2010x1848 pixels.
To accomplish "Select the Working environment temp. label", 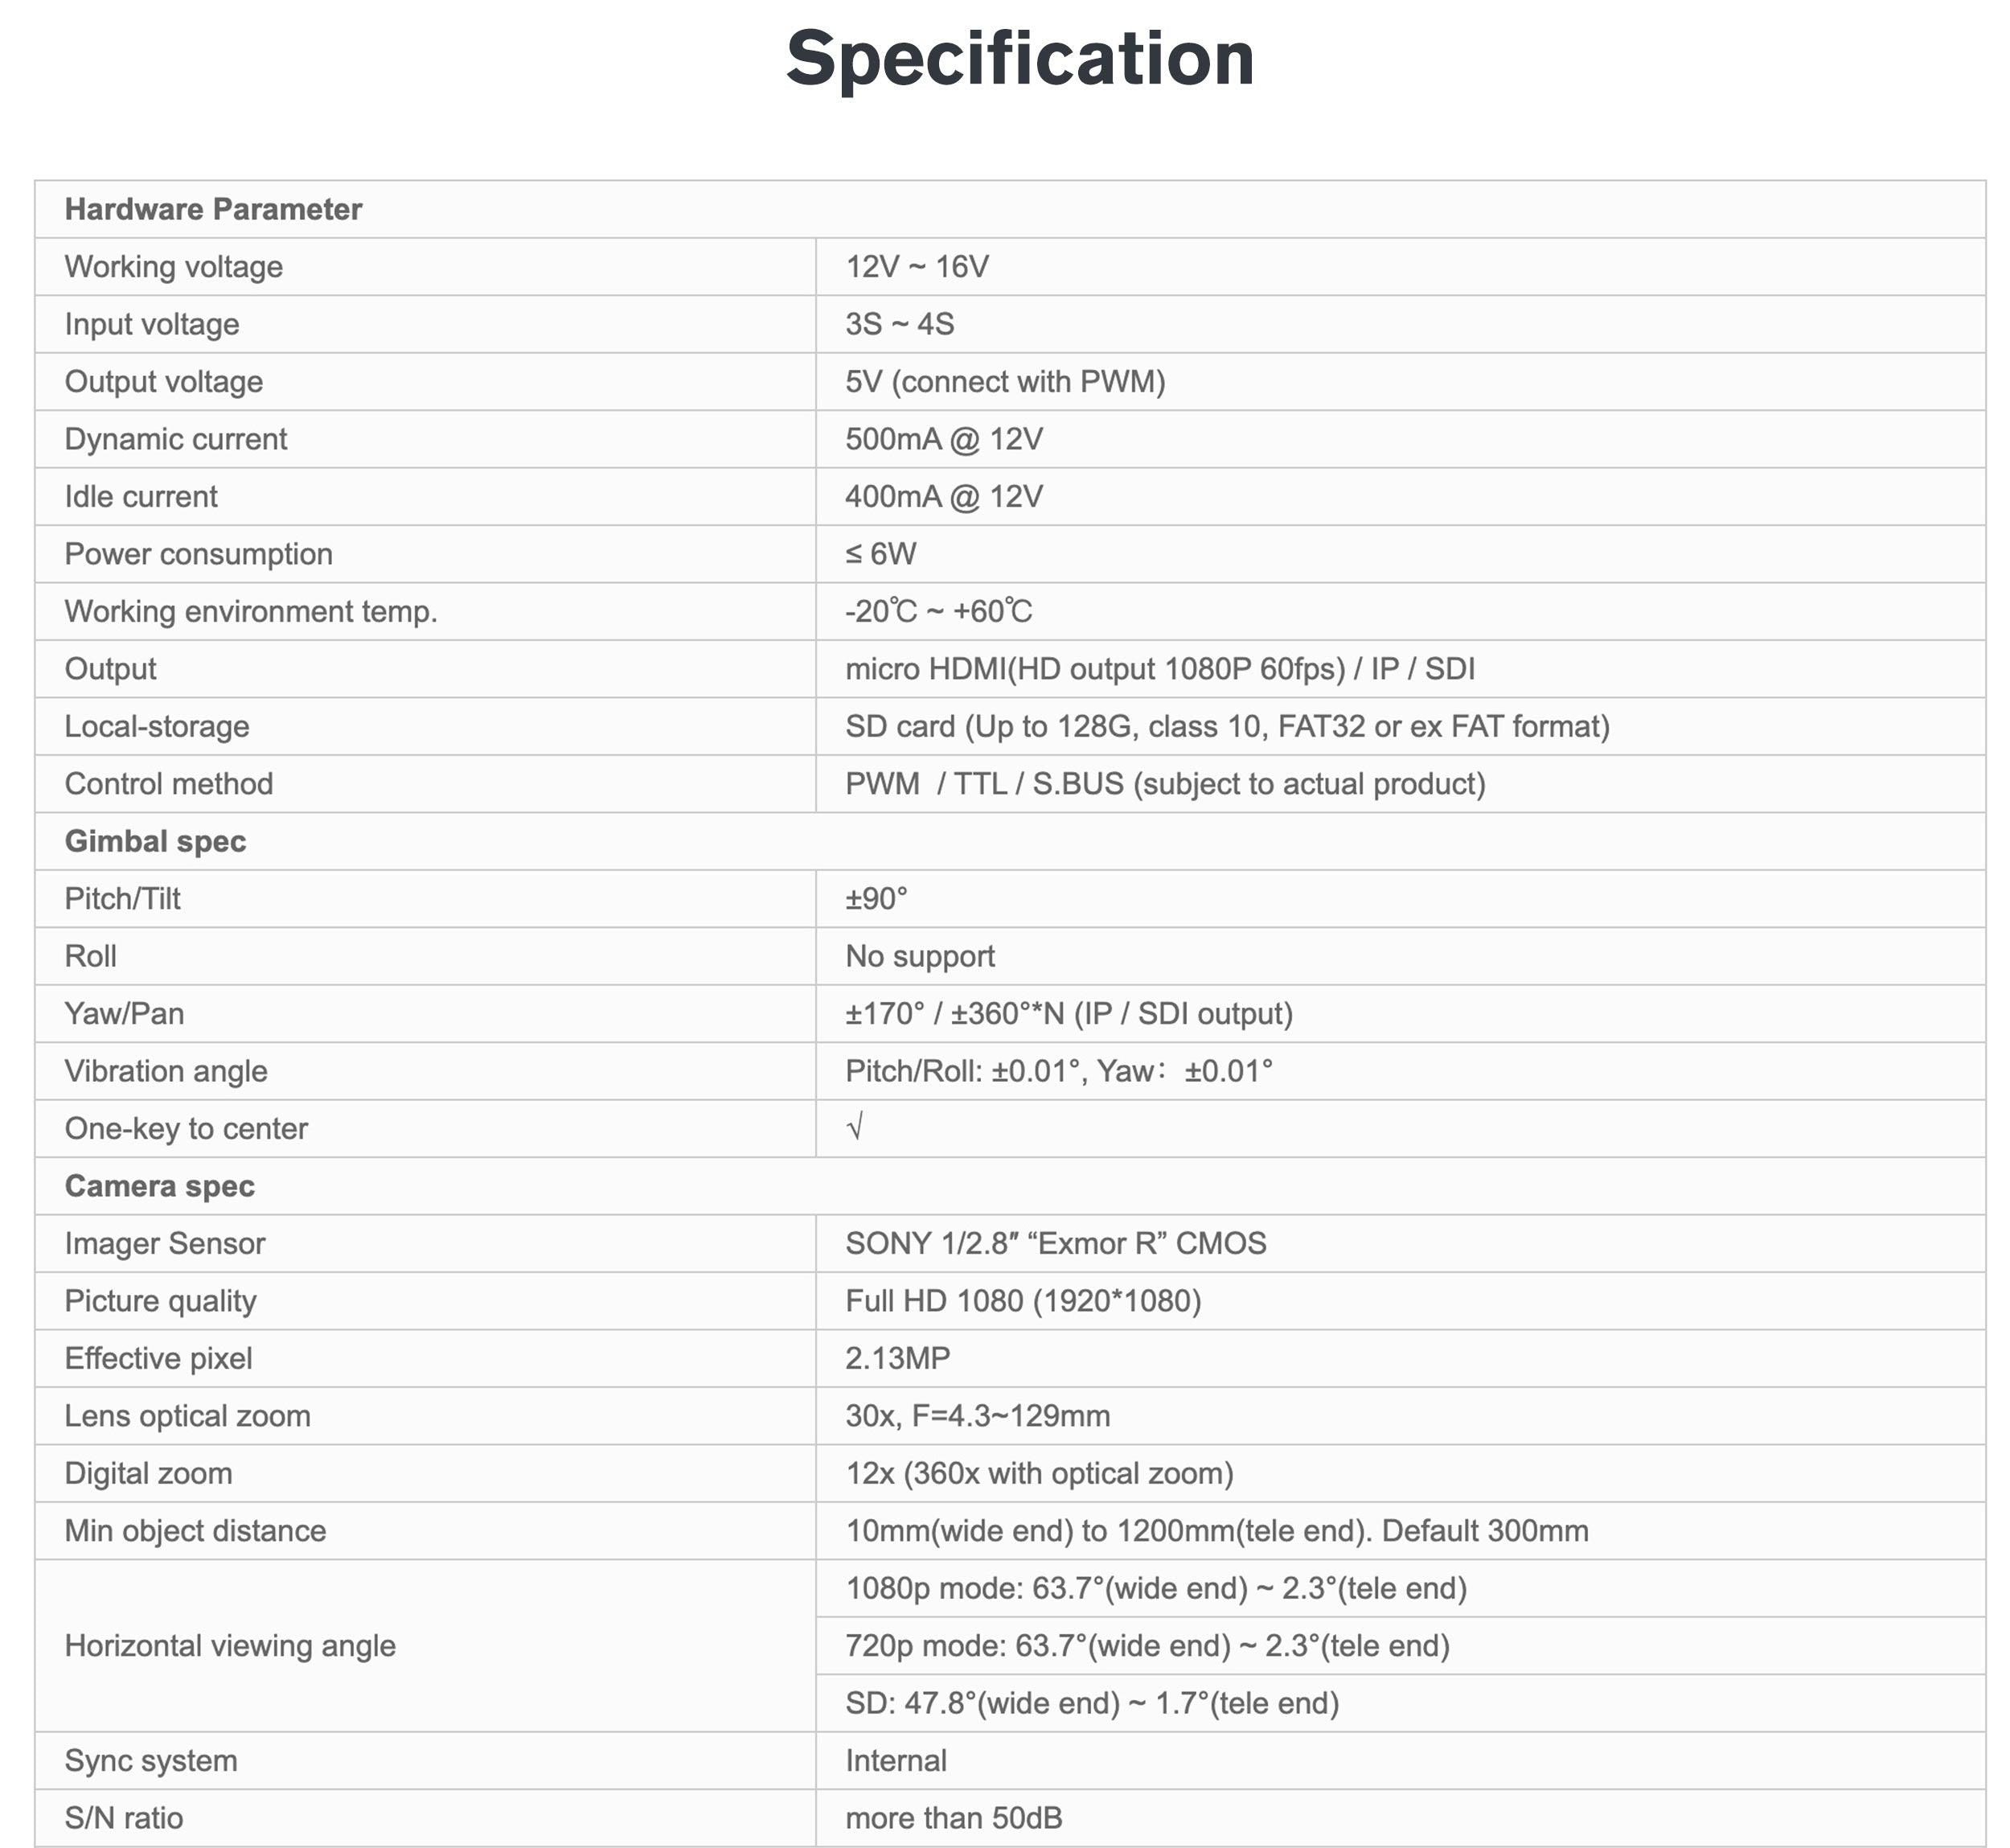I will click(x=251, y=611).
